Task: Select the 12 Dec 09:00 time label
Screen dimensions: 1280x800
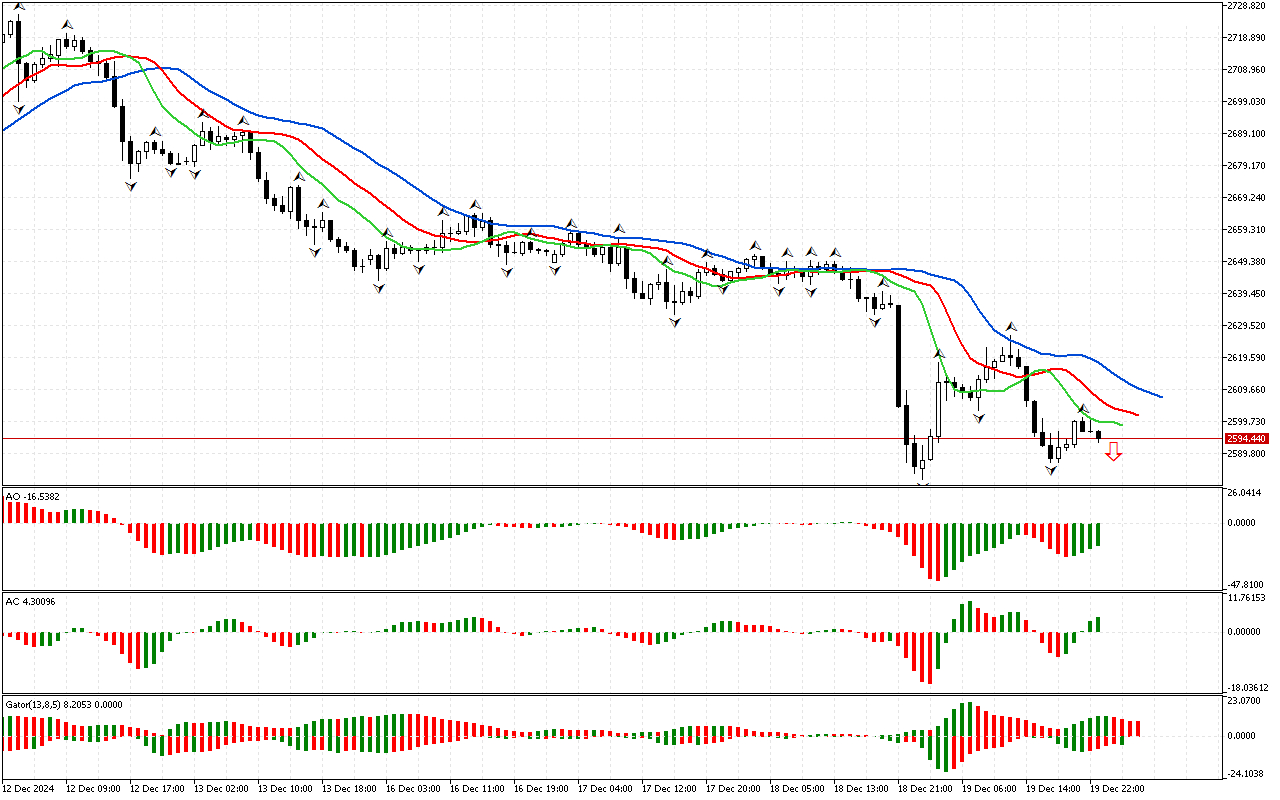Action: 92,789
